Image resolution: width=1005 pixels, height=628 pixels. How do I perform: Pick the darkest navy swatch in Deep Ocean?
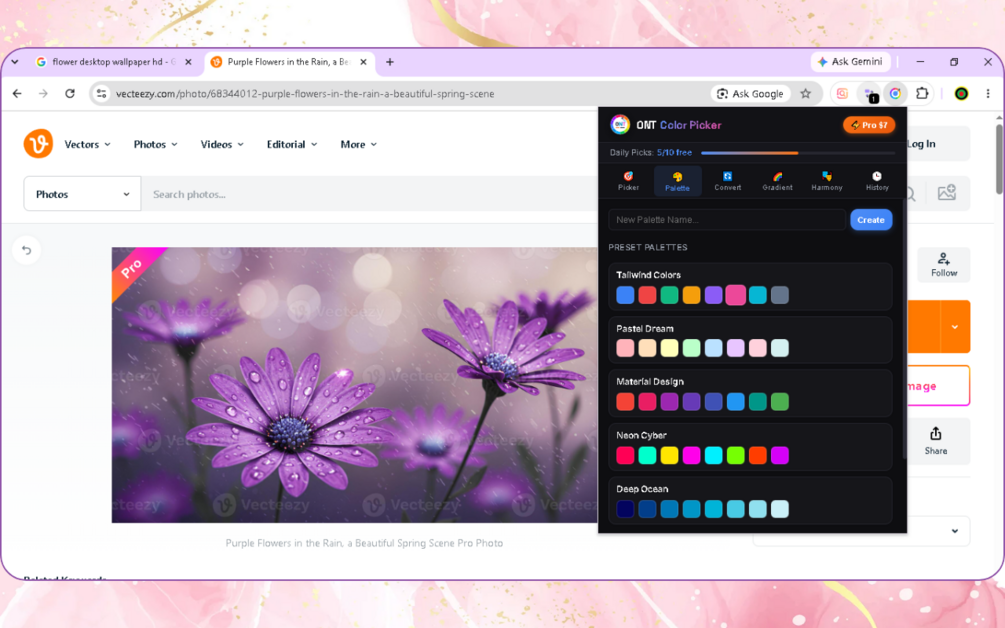[625, 509]
